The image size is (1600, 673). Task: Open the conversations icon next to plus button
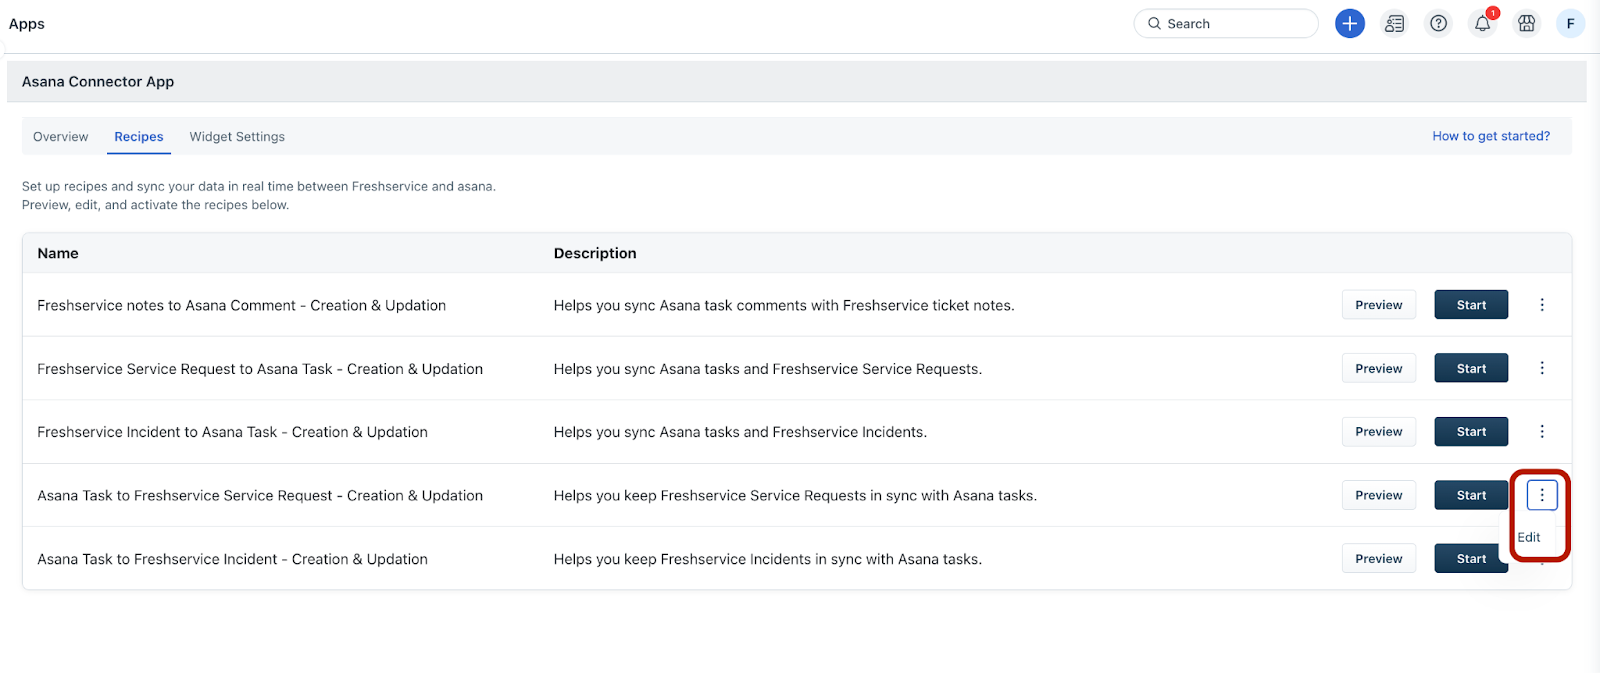[1394, 23]
